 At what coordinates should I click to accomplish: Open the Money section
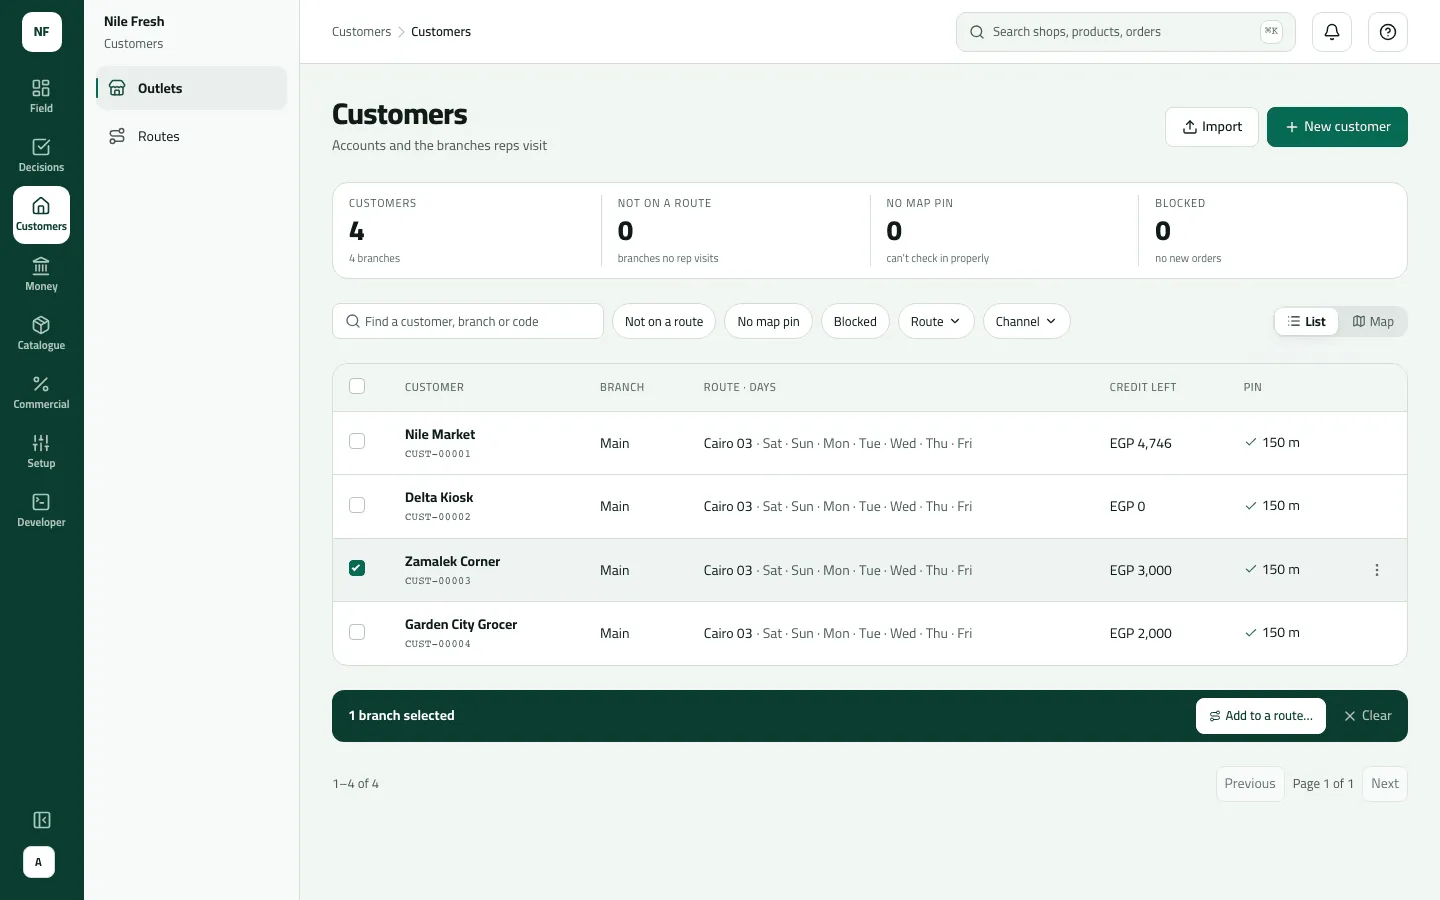pyautogui.click(x=41, y=275)
